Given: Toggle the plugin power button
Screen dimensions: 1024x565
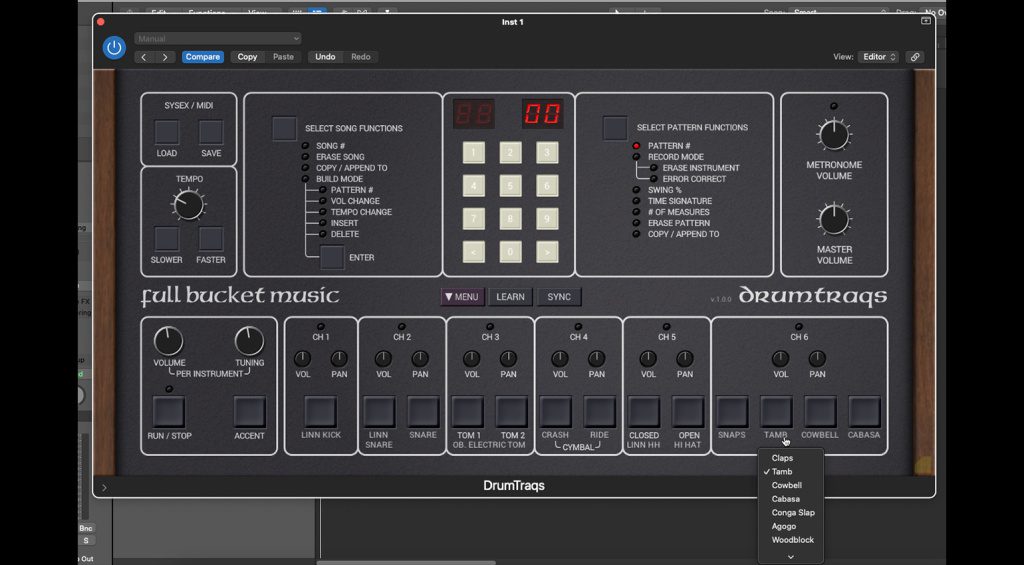Looking at the screenshot, I should (114, 48).
